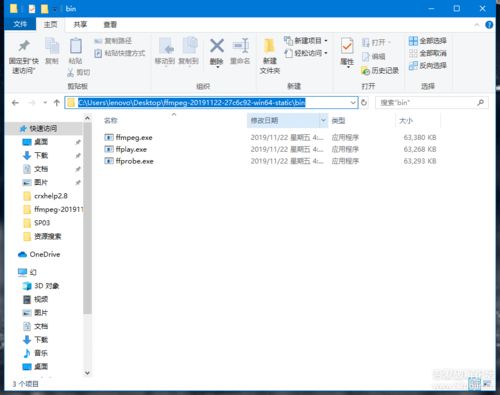The width and height of the screenshot is (500, 395).
Task: Open the Easy access dropdown
Action: point(306,53)
